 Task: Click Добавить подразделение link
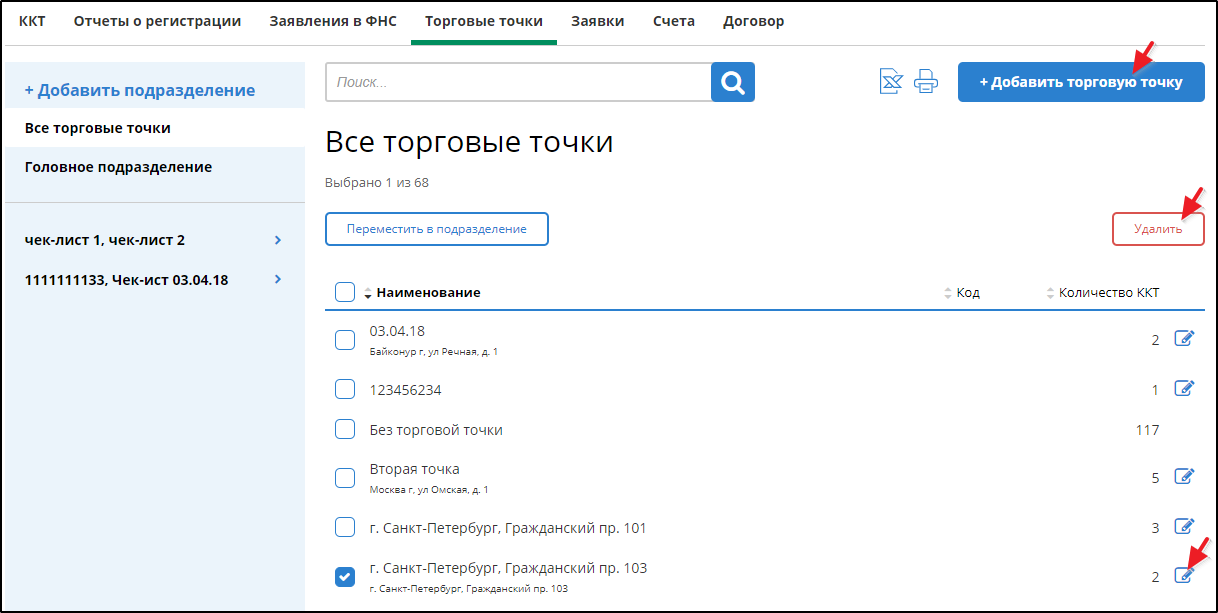(x=140, y=90)
